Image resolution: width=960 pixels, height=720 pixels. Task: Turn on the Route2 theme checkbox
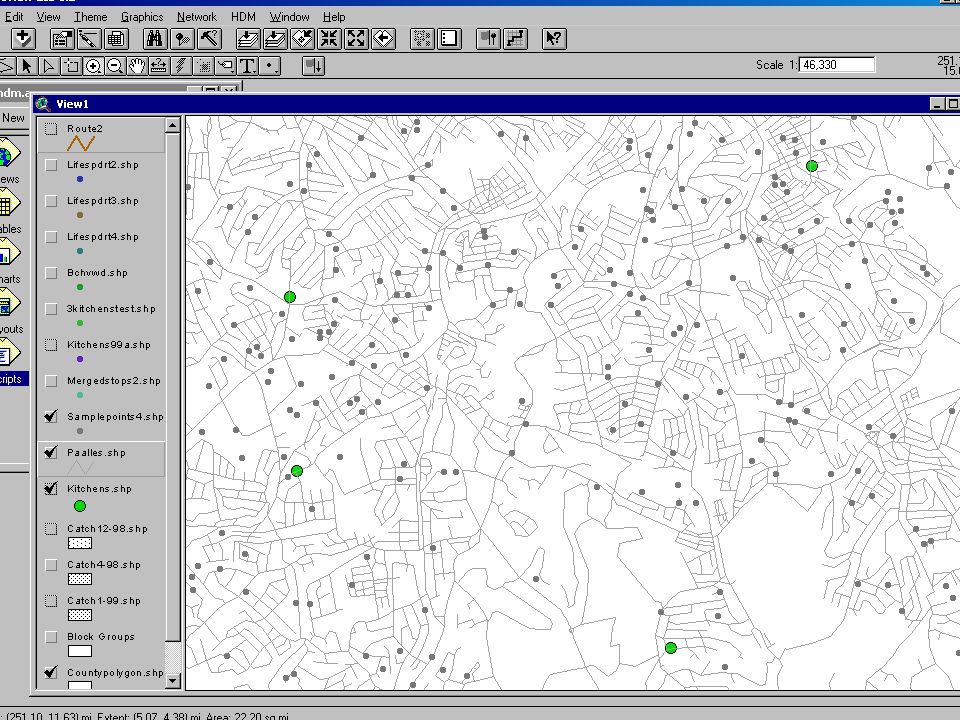[51, 129]
